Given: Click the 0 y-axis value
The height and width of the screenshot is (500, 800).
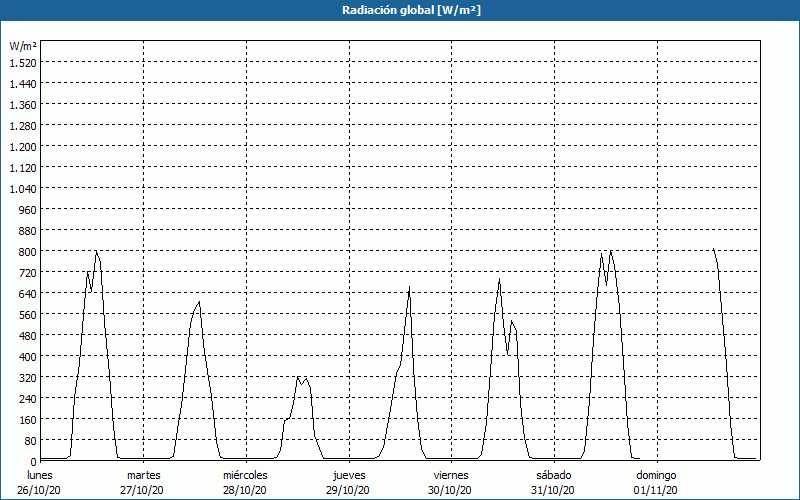Looking at the screenshot, I should click(x=34, y=462).
